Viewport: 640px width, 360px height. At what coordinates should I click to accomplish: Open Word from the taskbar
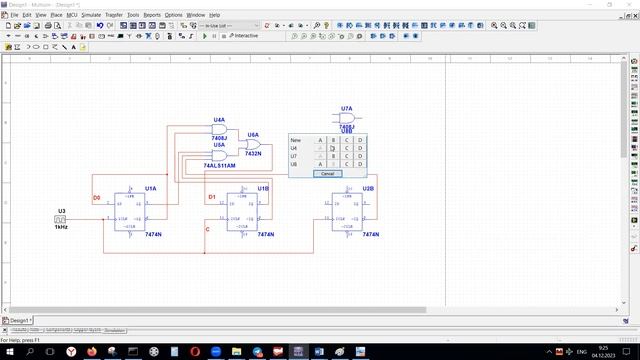(319, 351)
